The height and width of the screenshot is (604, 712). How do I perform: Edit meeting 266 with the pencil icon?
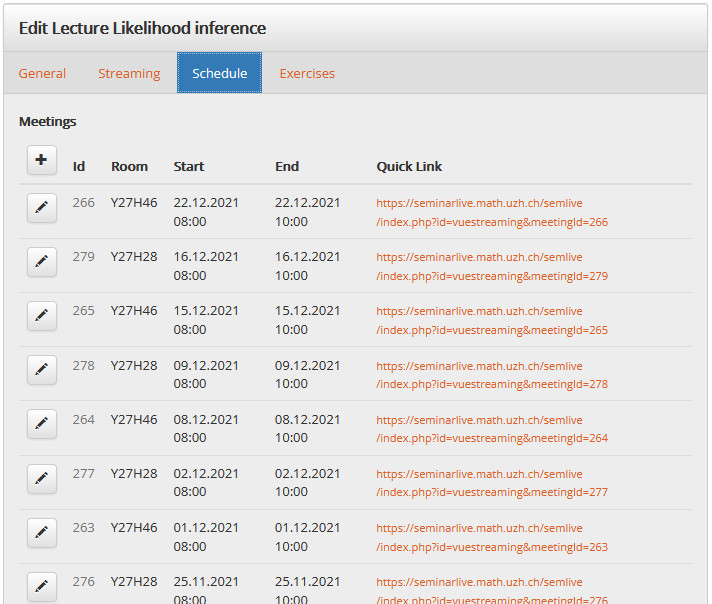point(41,207)
